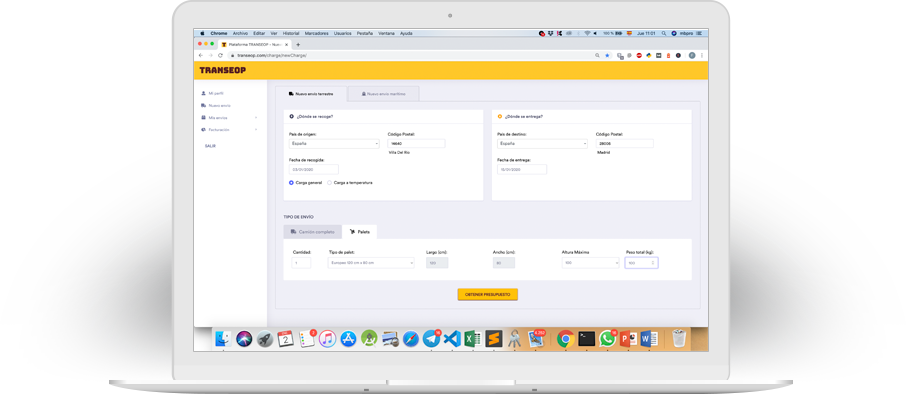Open Google Chrome from the dock
Image resolution: width=906 pixels, height=394 pixels.
pyautogui.click(x=566, y=339)
